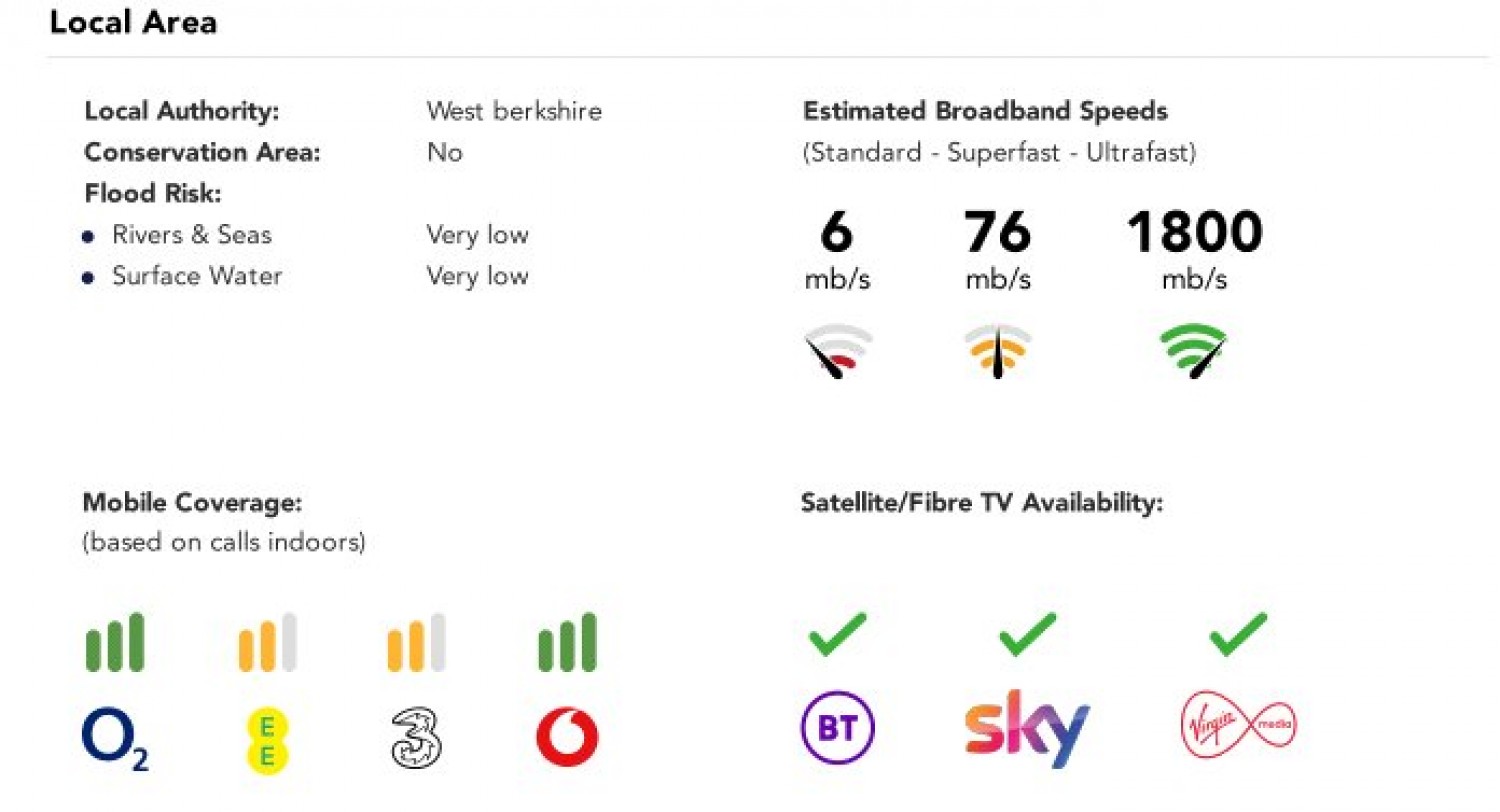Click the Estimated Broadband Speeds heading
This screenshot has height=812, width=1500.
coord(985,111)
